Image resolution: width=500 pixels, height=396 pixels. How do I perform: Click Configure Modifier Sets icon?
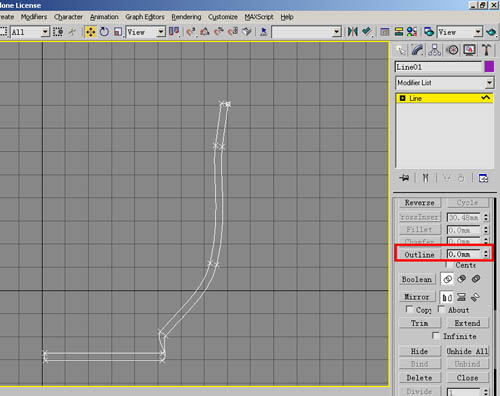pos(483,178)
